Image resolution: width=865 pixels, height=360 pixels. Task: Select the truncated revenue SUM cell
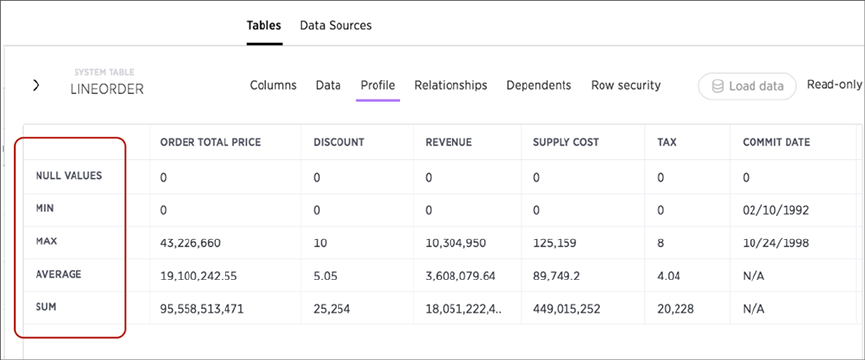[464, 309]
